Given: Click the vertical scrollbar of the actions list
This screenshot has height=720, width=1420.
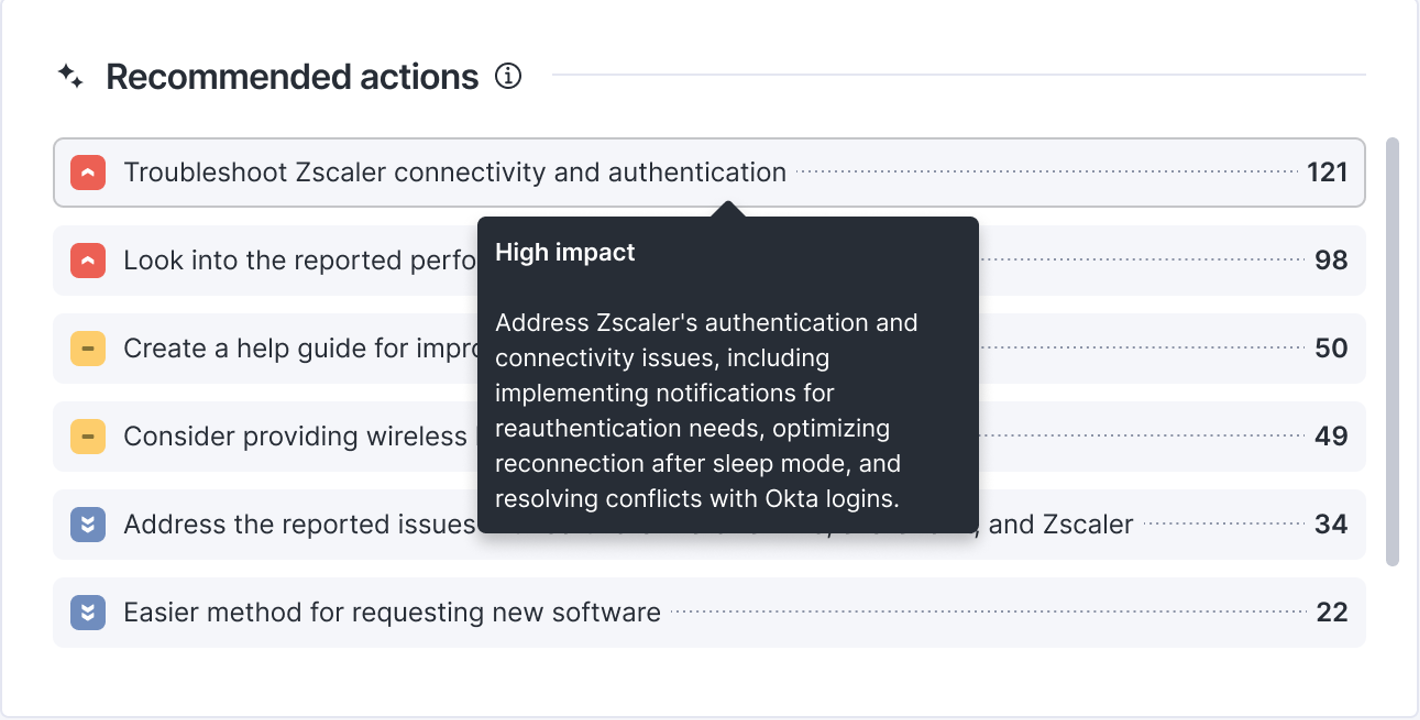Looking at the screenshot, I should 1392,352.
